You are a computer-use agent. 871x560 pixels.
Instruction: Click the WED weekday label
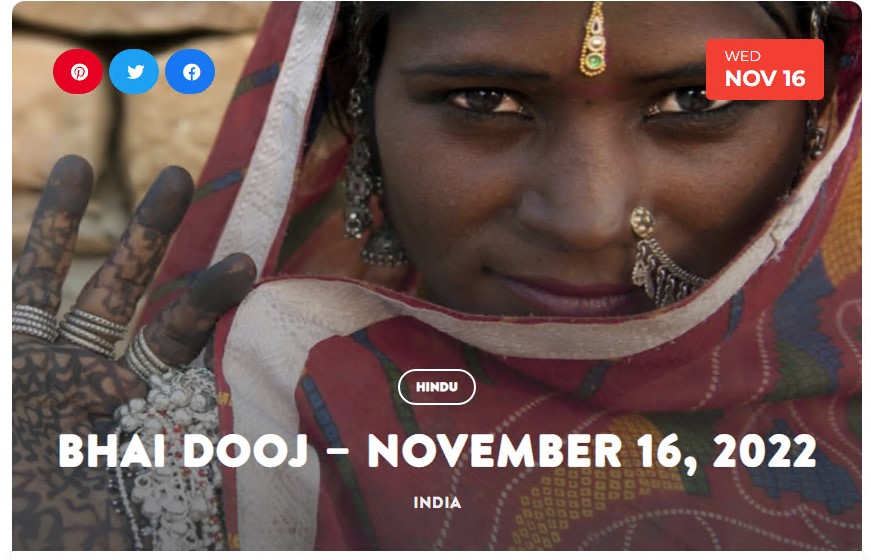(x=742, y=56)
